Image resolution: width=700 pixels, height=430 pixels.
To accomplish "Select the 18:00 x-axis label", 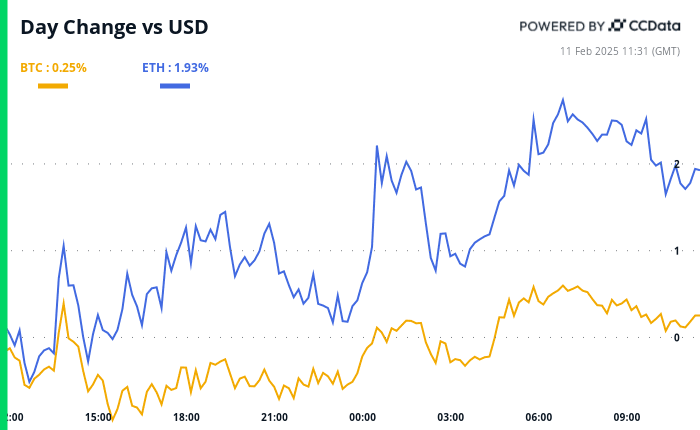I will (186, 417).
